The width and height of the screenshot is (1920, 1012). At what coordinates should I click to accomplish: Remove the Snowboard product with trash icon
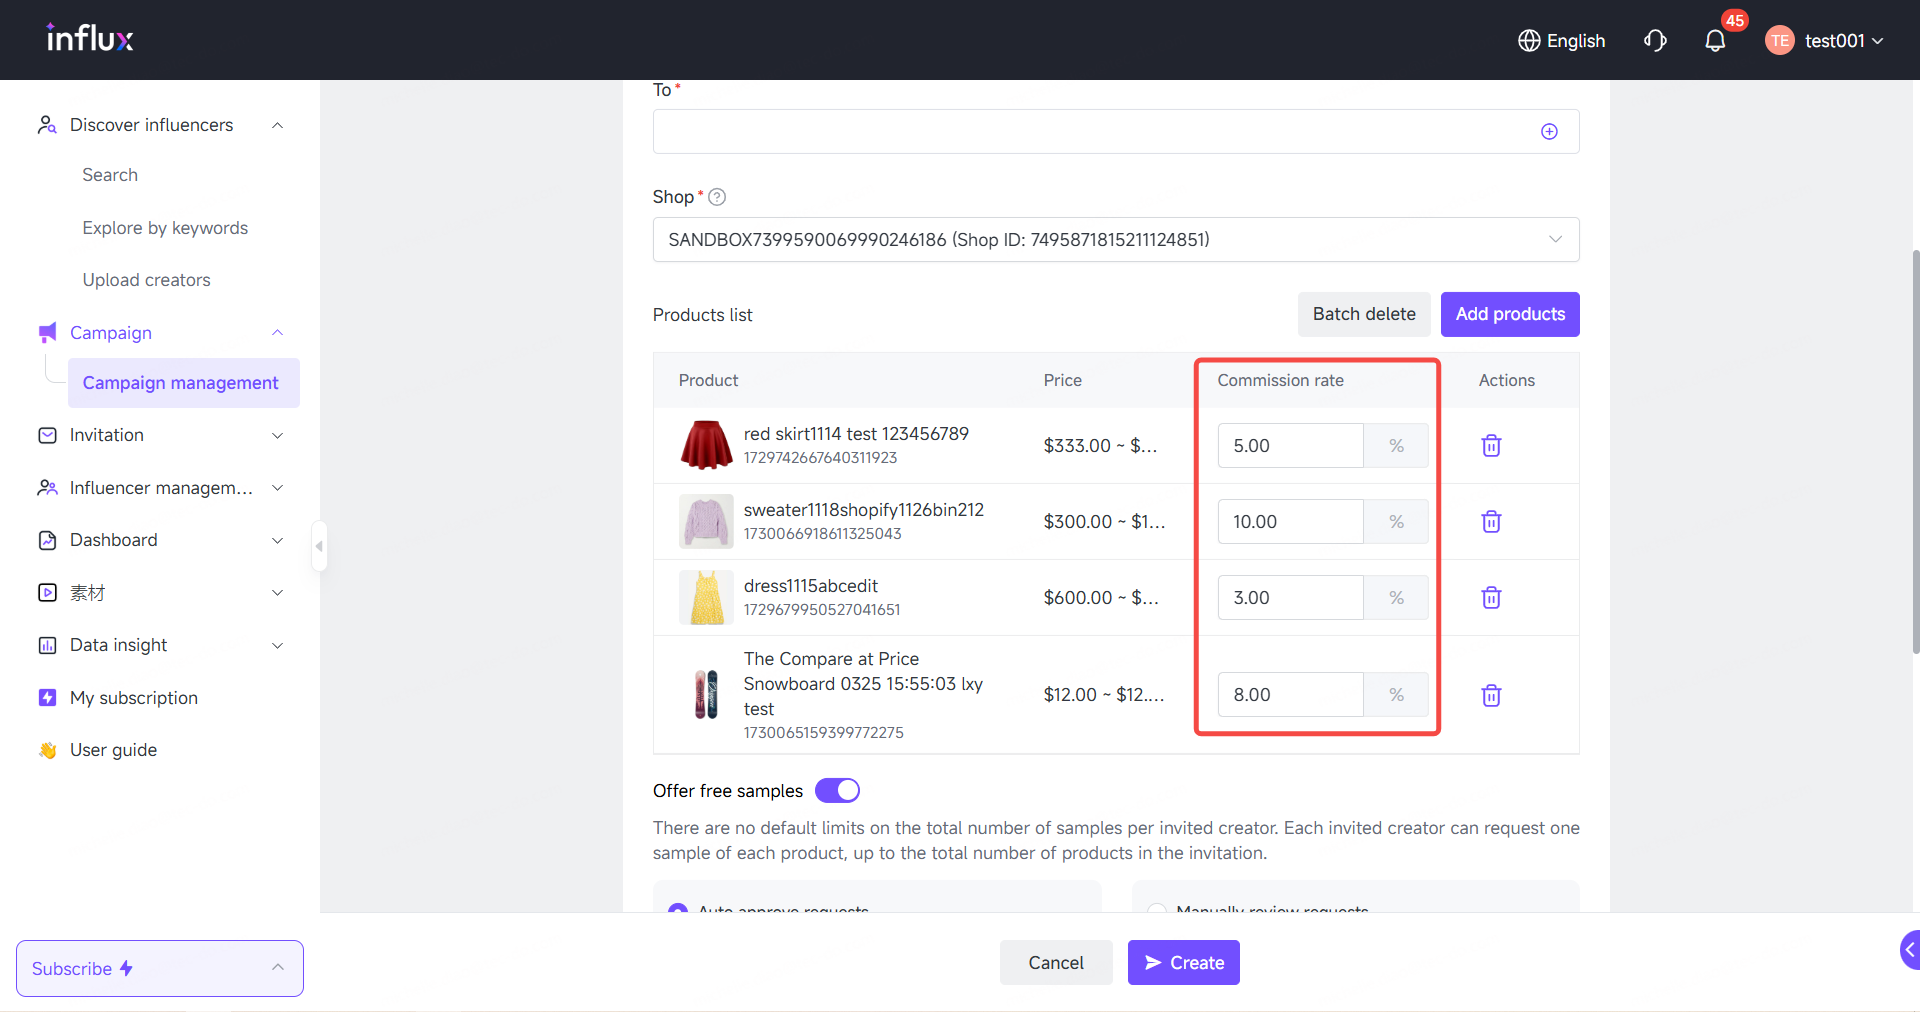click(1491, 696)
